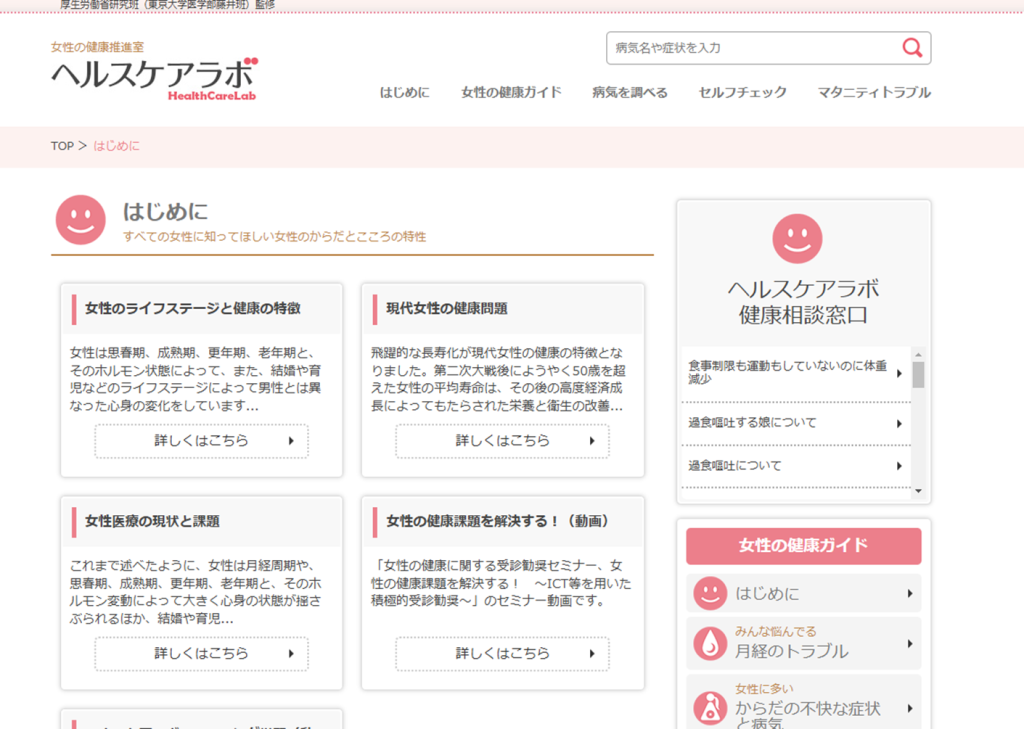Click the search magnifier icon
This screenshot has height=729, width=1024.
[x=912, y=48]
